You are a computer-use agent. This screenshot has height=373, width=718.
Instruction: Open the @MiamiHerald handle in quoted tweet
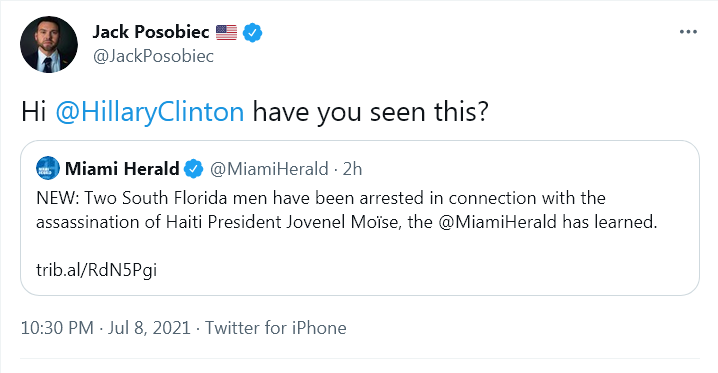coord(269,169)
